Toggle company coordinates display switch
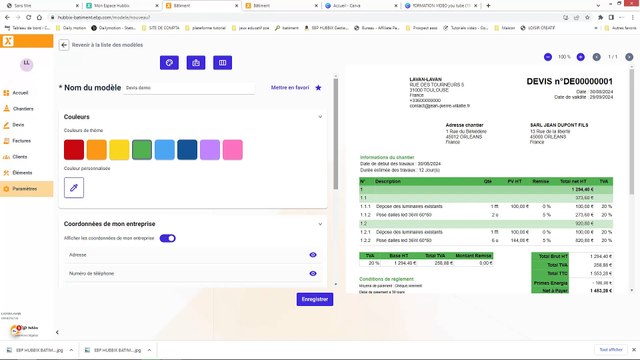Screen dimensions: 640x360 167,238
